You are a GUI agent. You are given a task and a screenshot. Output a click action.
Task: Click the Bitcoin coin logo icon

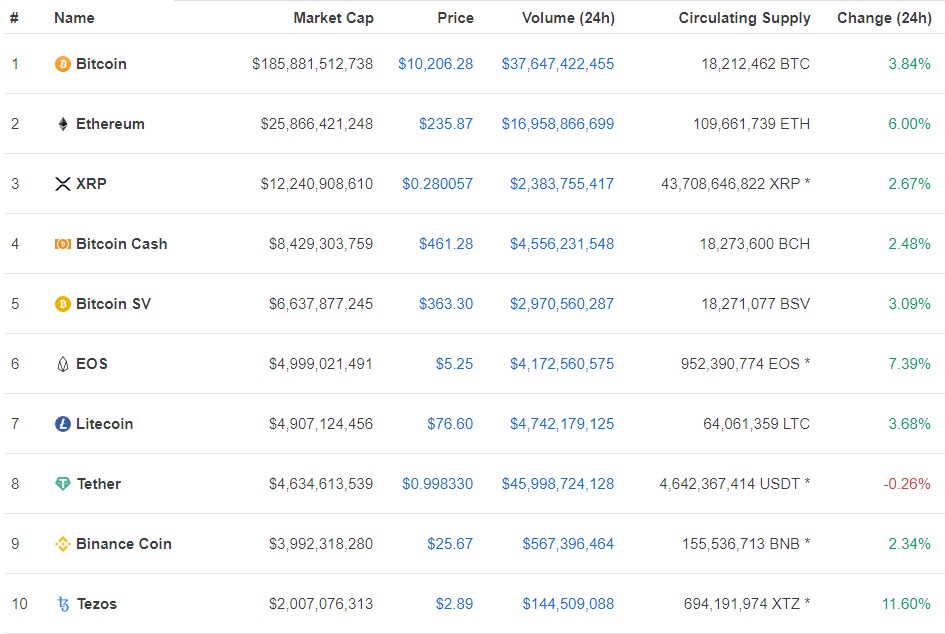click(x=63, y=64)
